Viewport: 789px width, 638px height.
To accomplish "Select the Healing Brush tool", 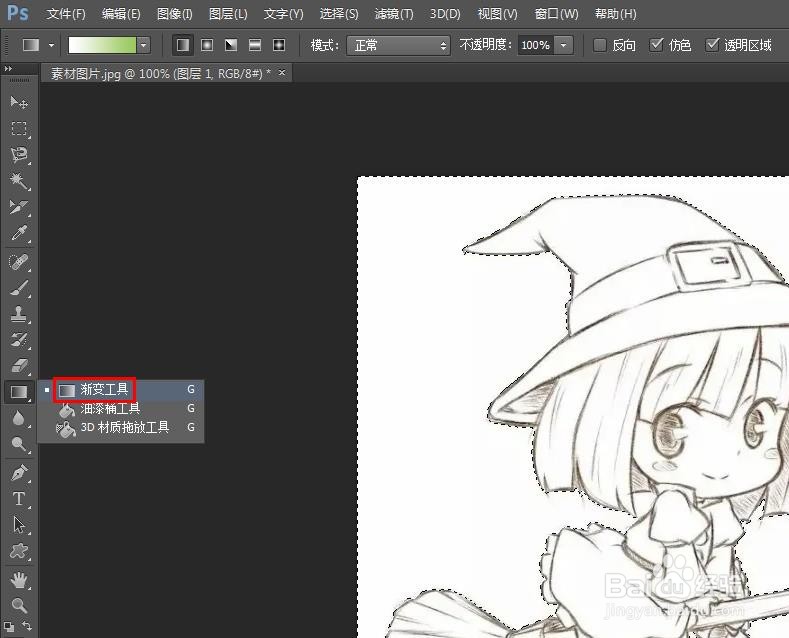I will pyautogui.click(x=19, y=262).
